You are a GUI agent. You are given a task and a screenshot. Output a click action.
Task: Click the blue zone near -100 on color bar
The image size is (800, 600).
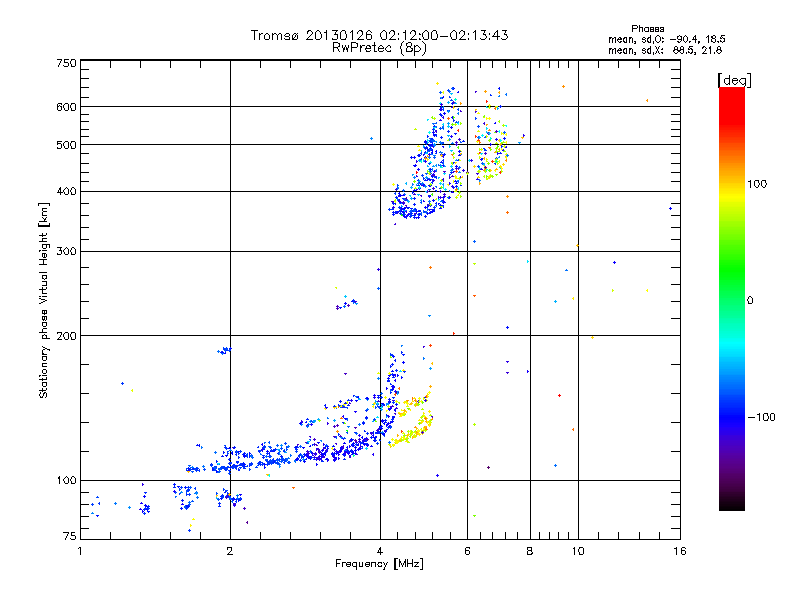(732, 416)
